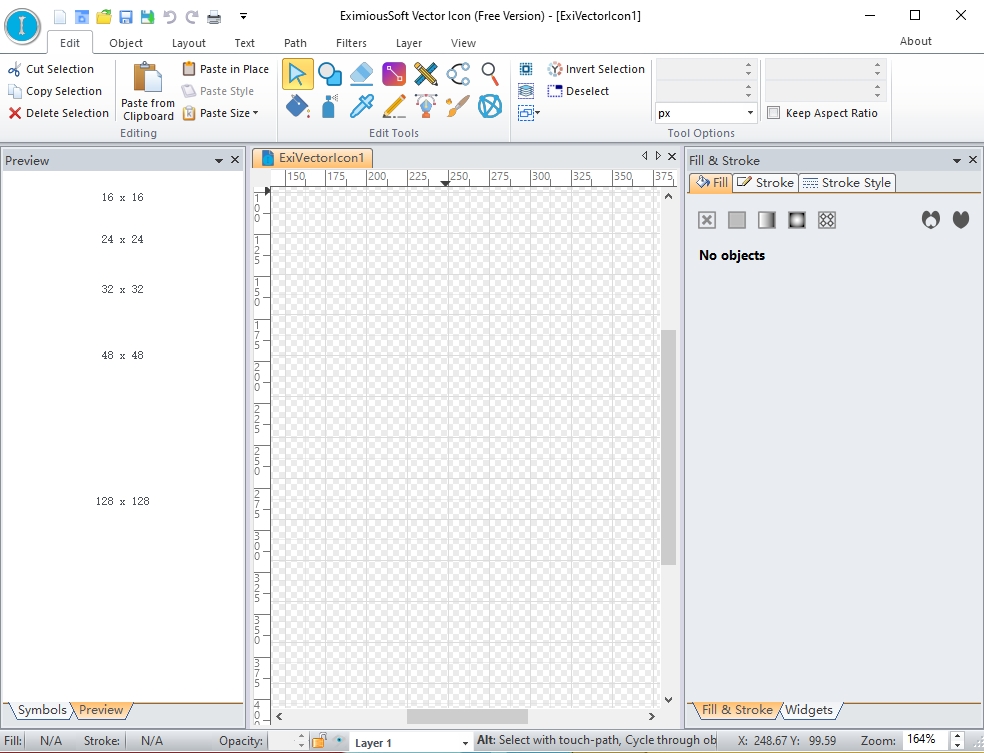Click Invert Selection button
The image size is (984, 753).
coord(596,69)
